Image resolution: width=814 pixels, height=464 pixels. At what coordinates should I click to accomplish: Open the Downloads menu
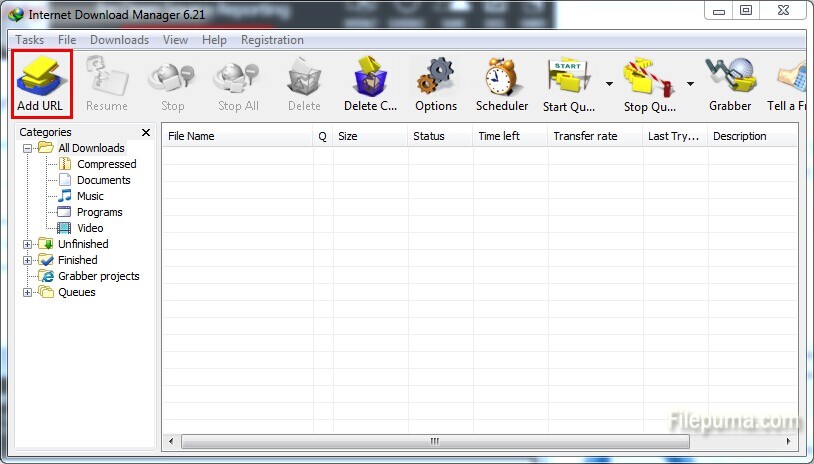point(119,40)
